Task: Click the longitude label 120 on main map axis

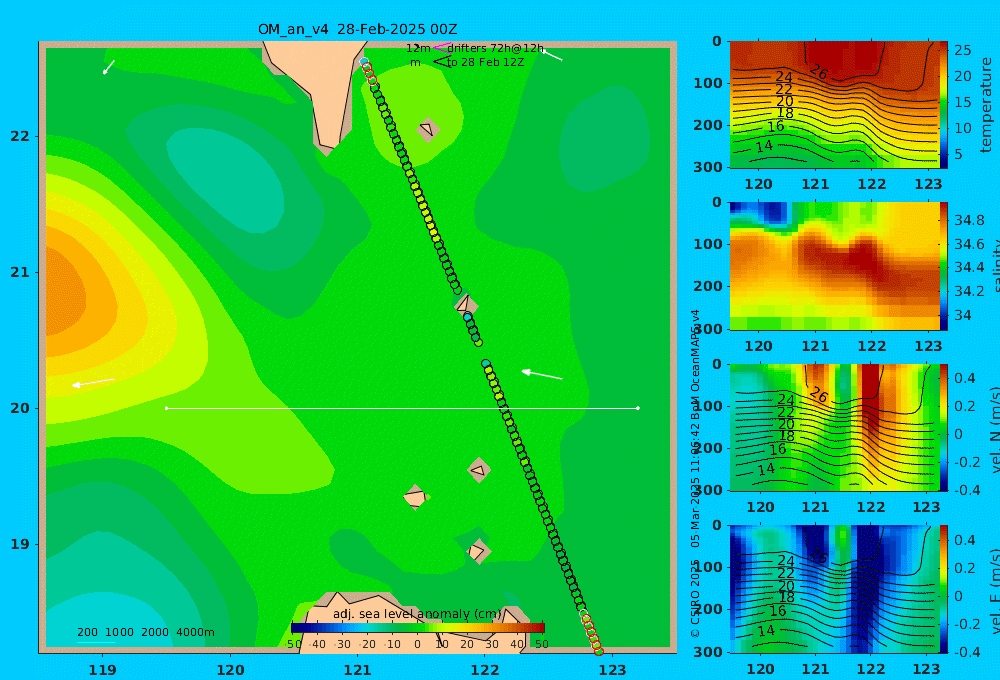Action: [230, 670]
